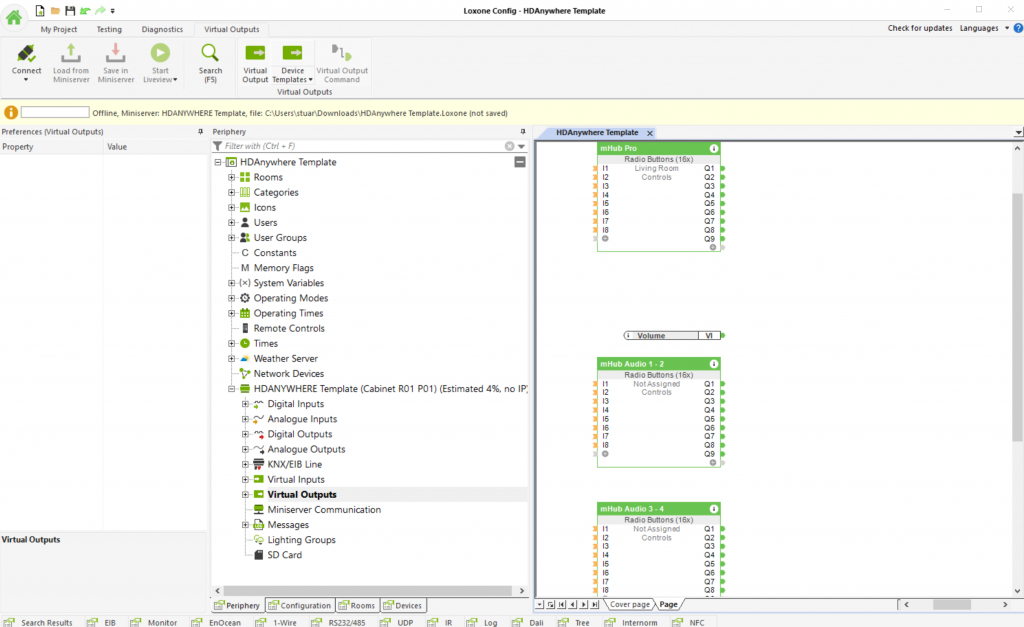Expand the Rooms tree node
The image size is (1024, 627).
[x=231, y=177]
